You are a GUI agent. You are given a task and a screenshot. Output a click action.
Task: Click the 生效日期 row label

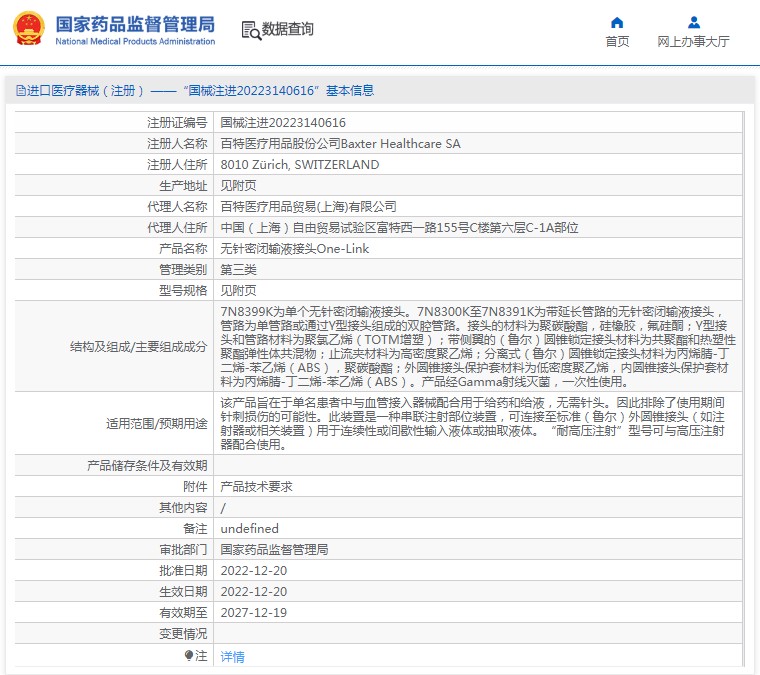(183, 592)
